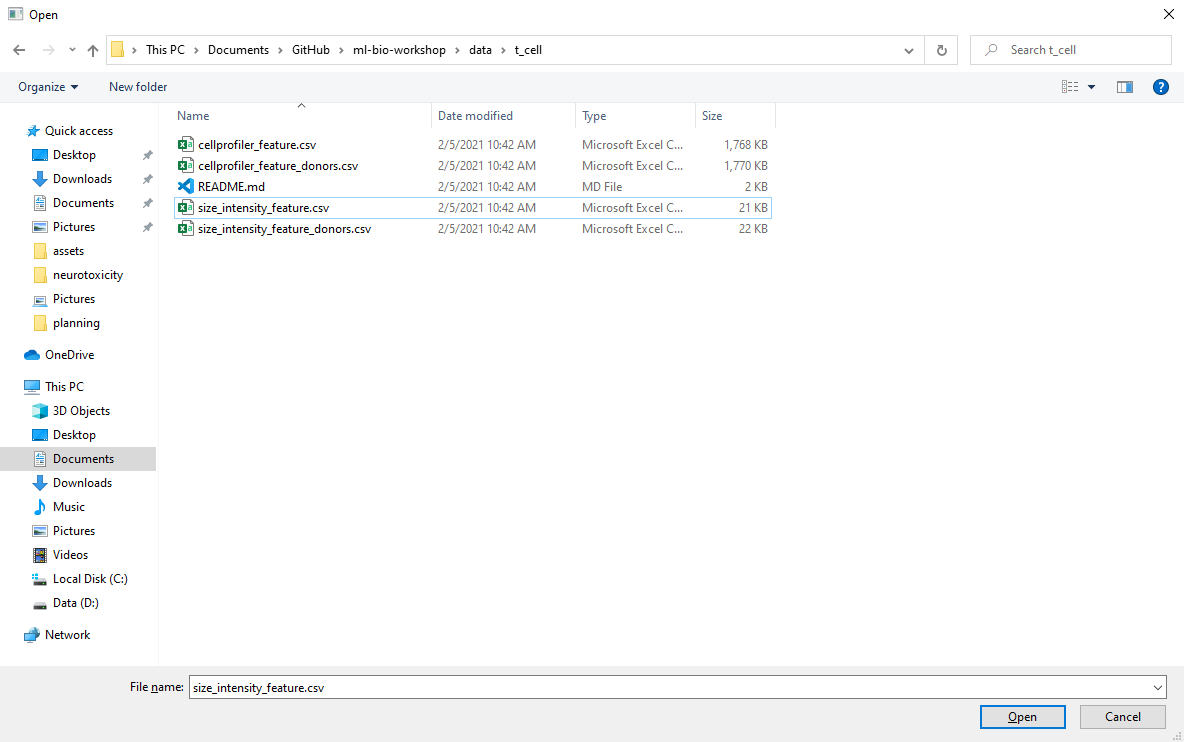Click the Open button
1184x742 pixels.
point(1022,717)
